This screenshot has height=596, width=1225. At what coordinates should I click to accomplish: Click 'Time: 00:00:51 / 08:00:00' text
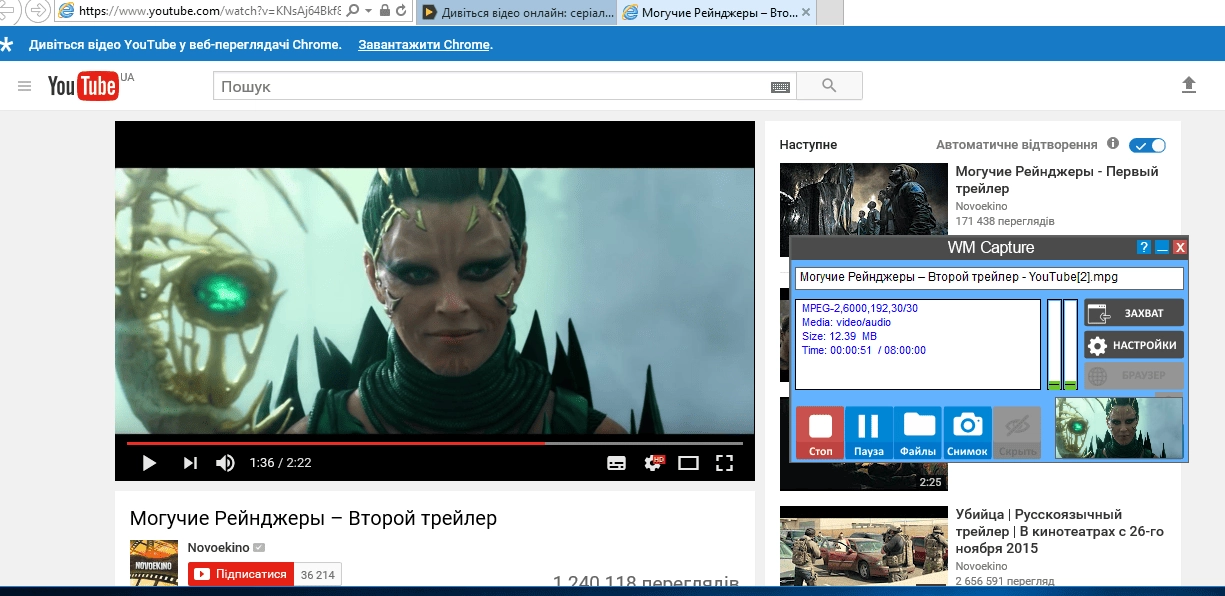click(x=864, y=351)
